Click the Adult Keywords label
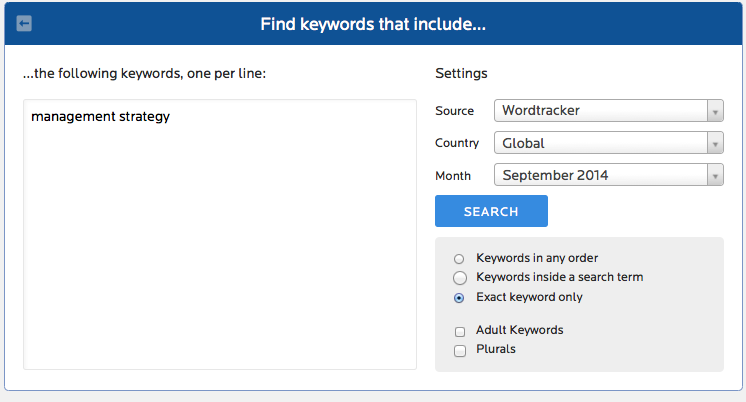The height and width of the screenshot is (402, 746). (x=520, y=330)
